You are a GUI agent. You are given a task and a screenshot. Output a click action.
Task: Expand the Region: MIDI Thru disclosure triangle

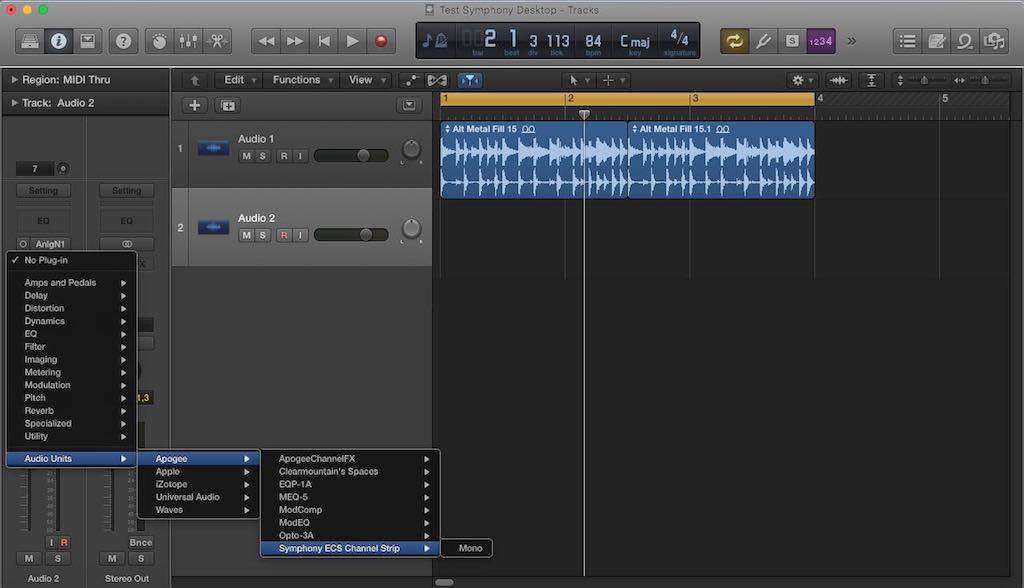(15, 80)
